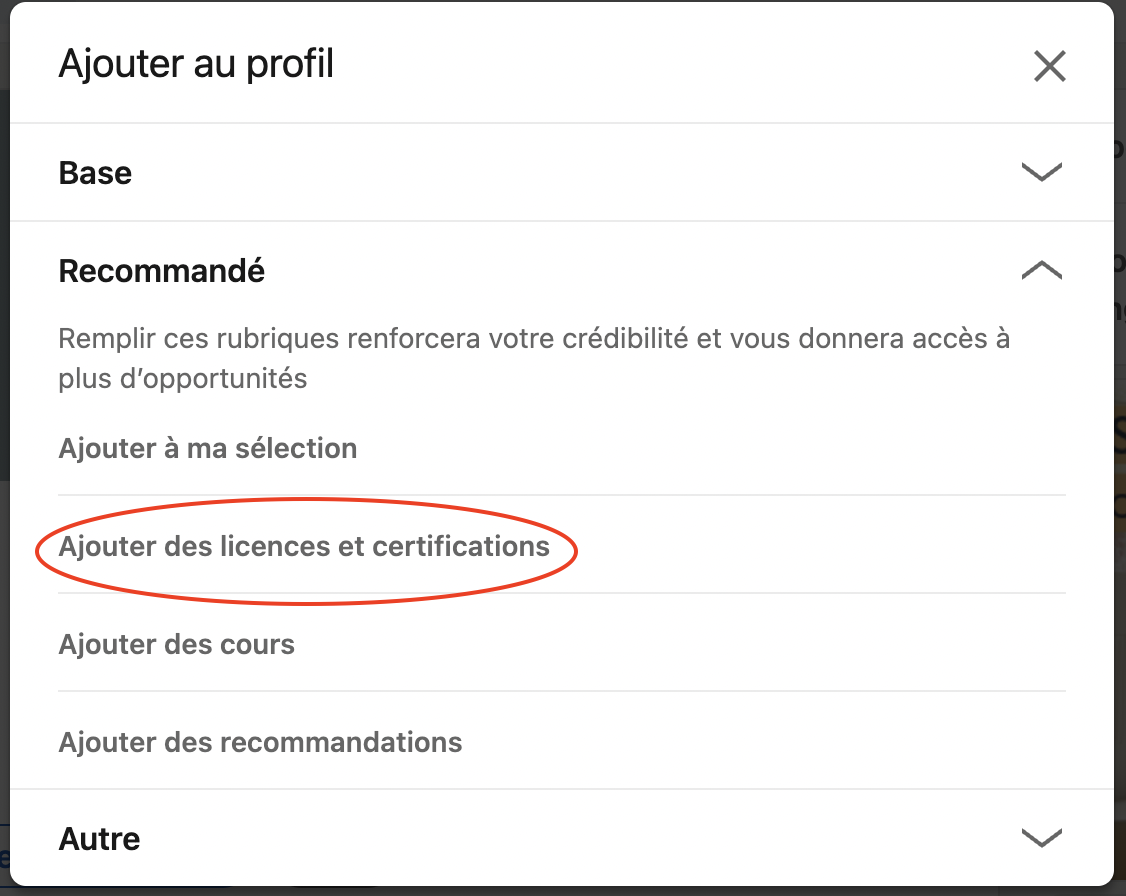The image size is (1126, 896).
Task: Click blank space in Ajouter à ma sélection row
Action: click(700, 448)
